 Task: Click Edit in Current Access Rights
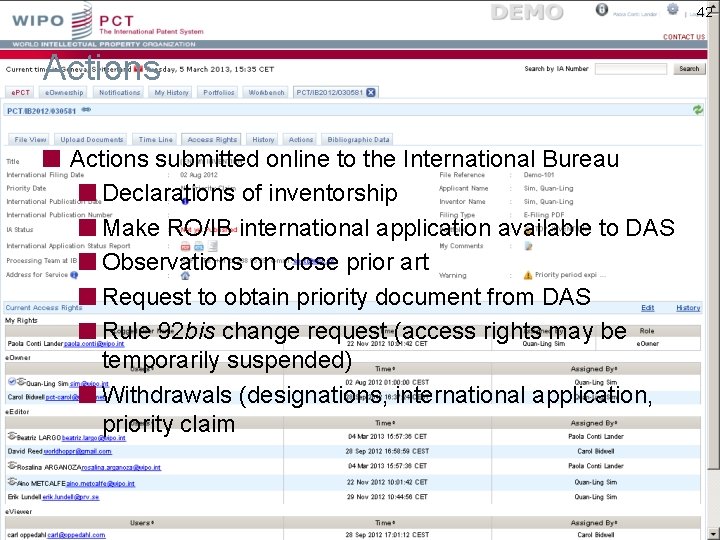[x=647, y=308]
